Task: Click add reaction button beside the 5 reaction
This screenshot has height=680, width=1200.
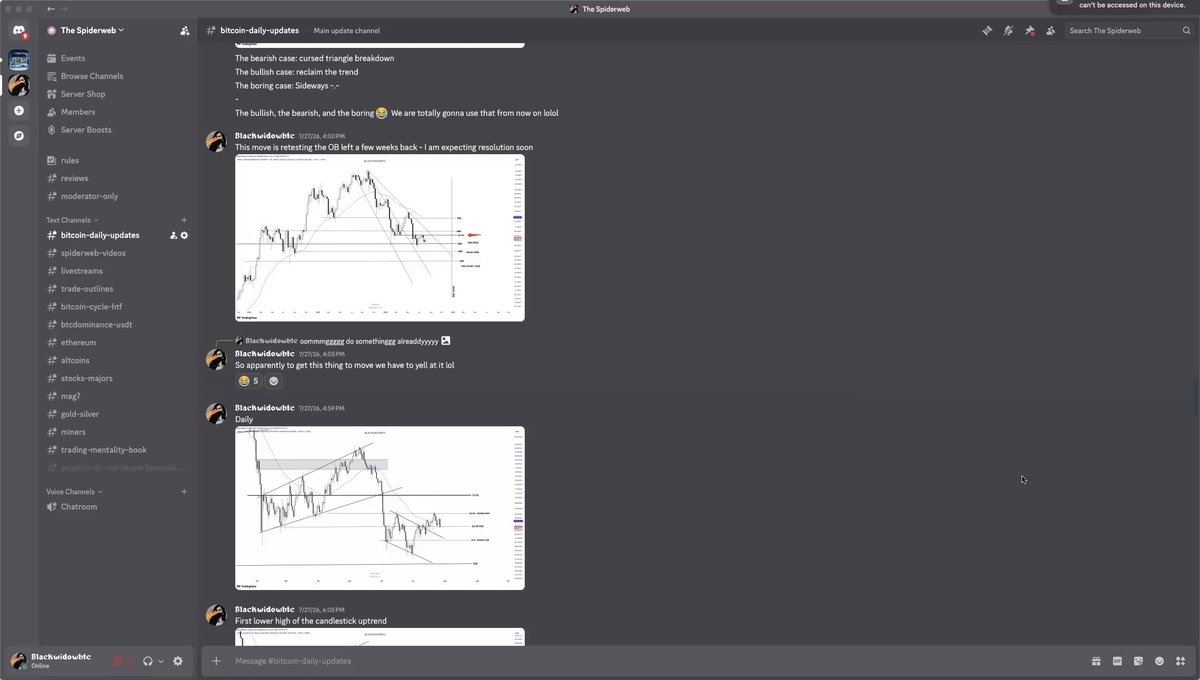Action: click(274, 381)
